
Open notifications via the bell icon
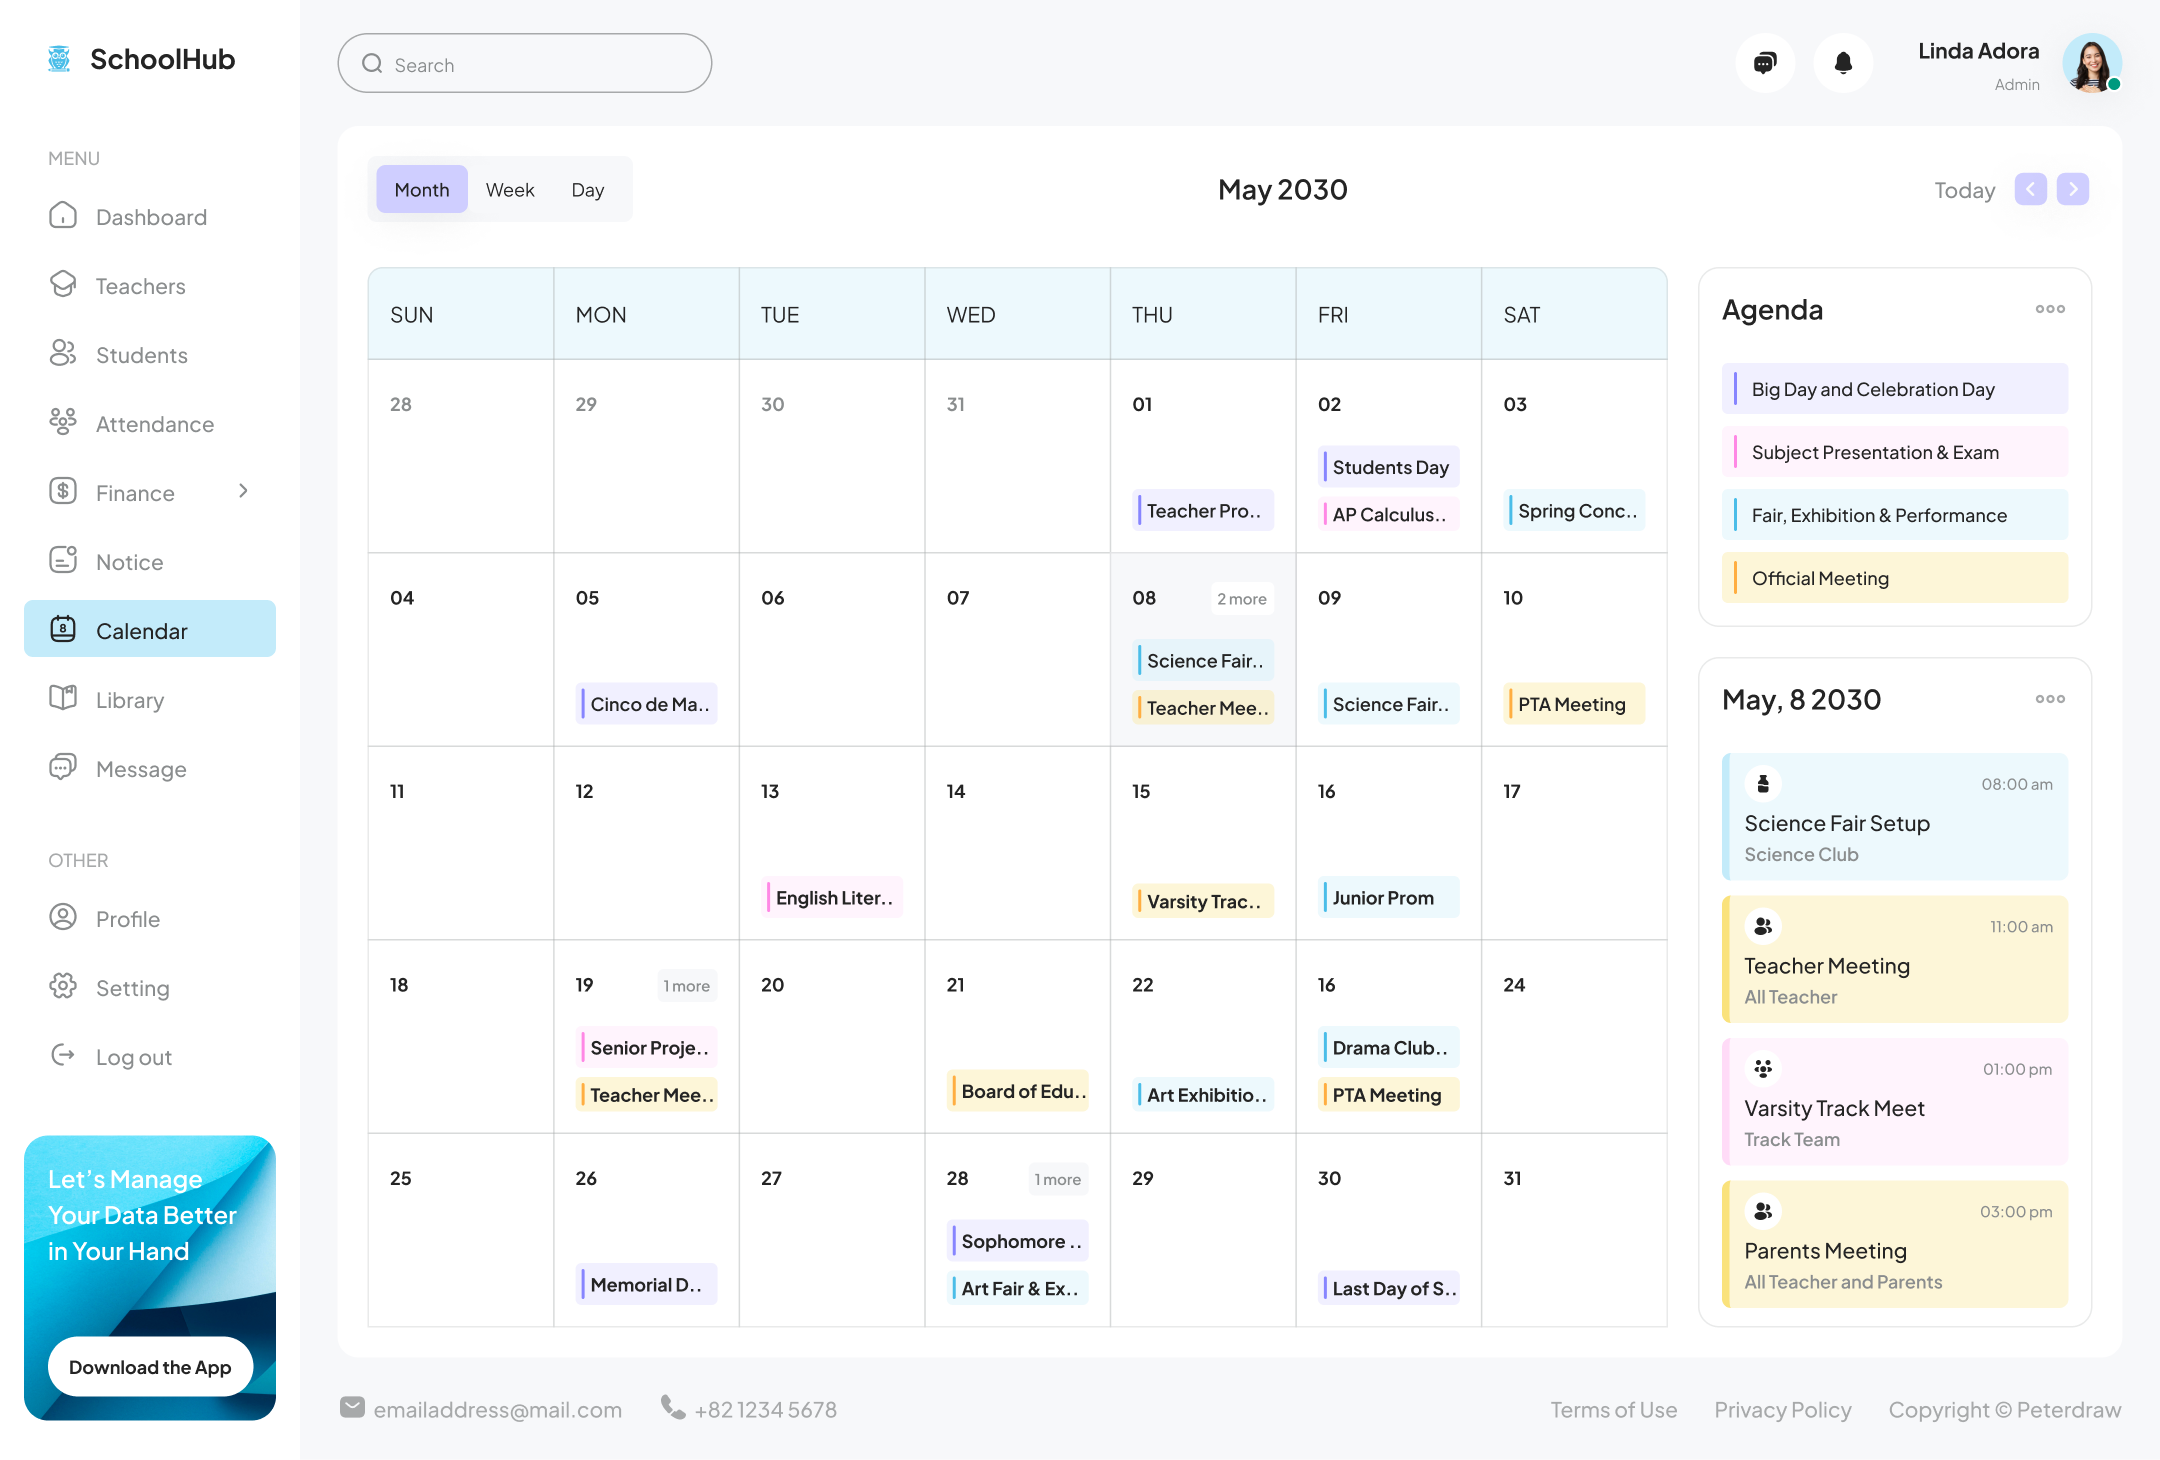pos(1843,62)
